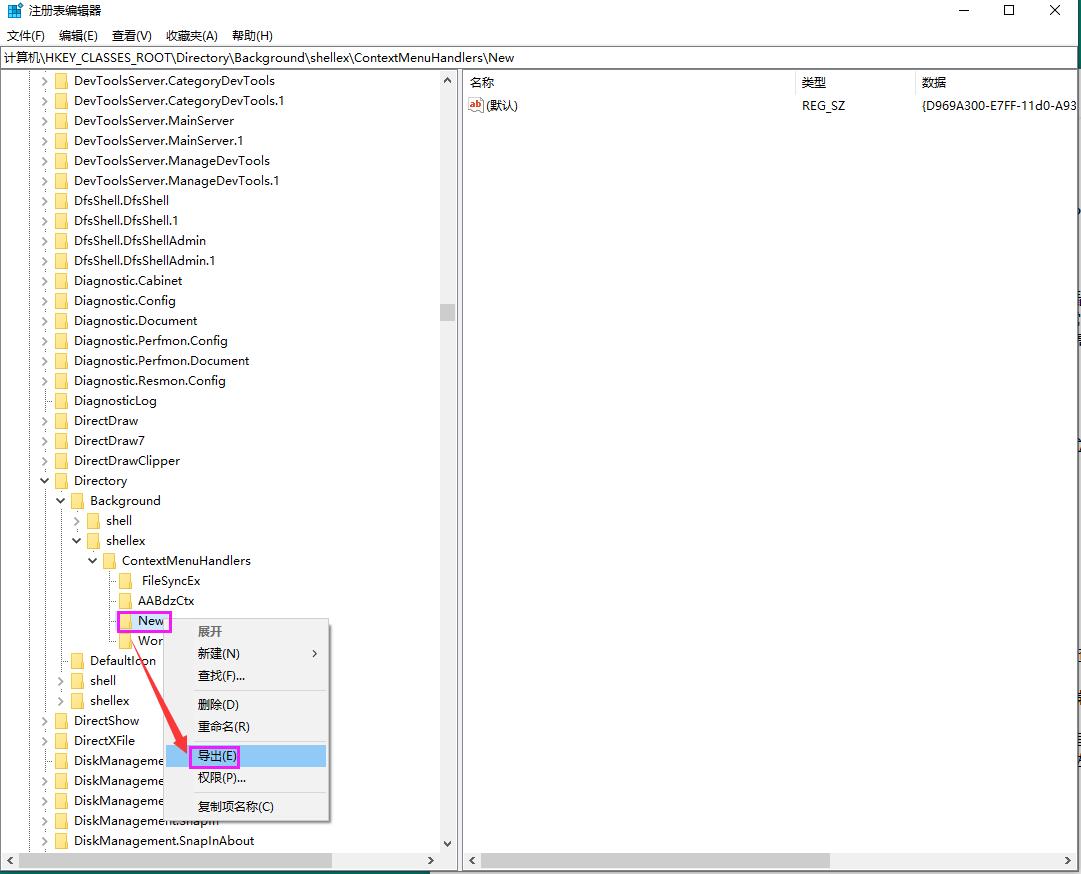Click the REG_SZ type cell
1081x874 pixels.
[x=823, y=105]
